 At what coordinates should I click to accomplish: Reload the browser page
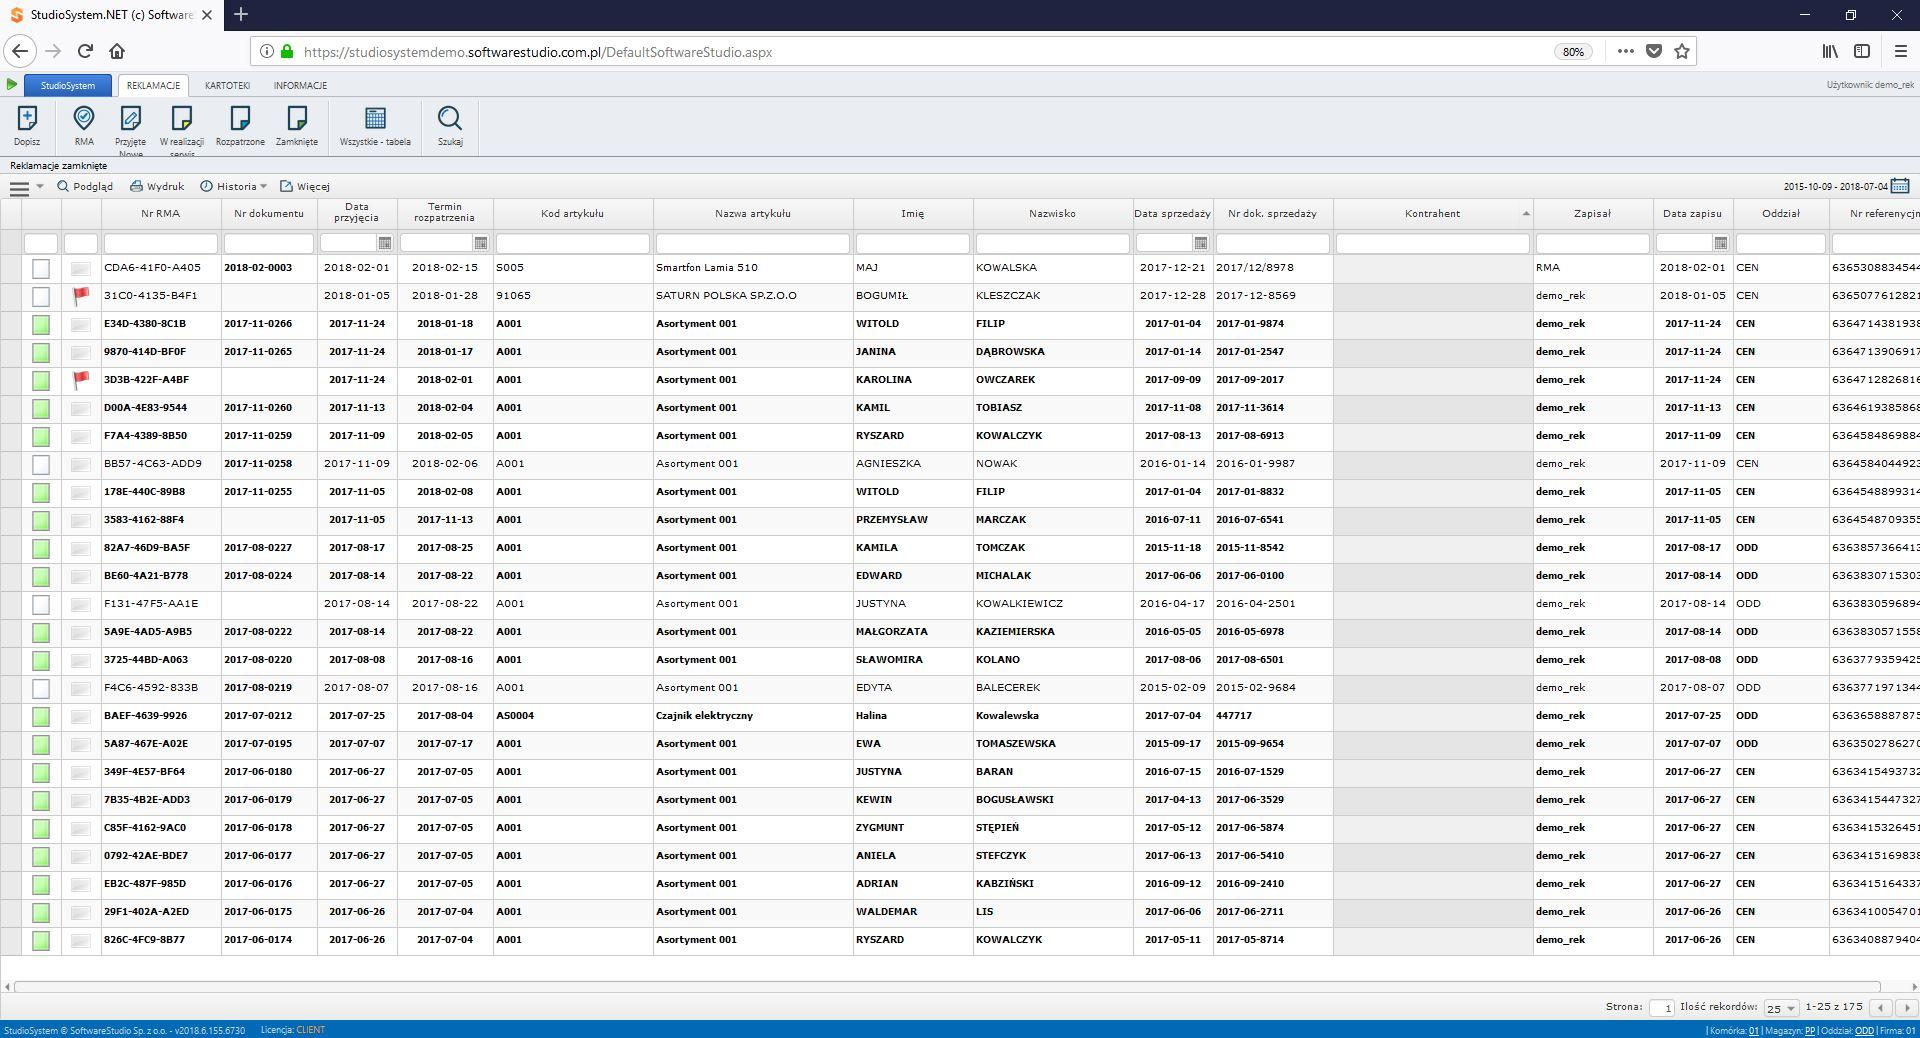tap(85, 51)
